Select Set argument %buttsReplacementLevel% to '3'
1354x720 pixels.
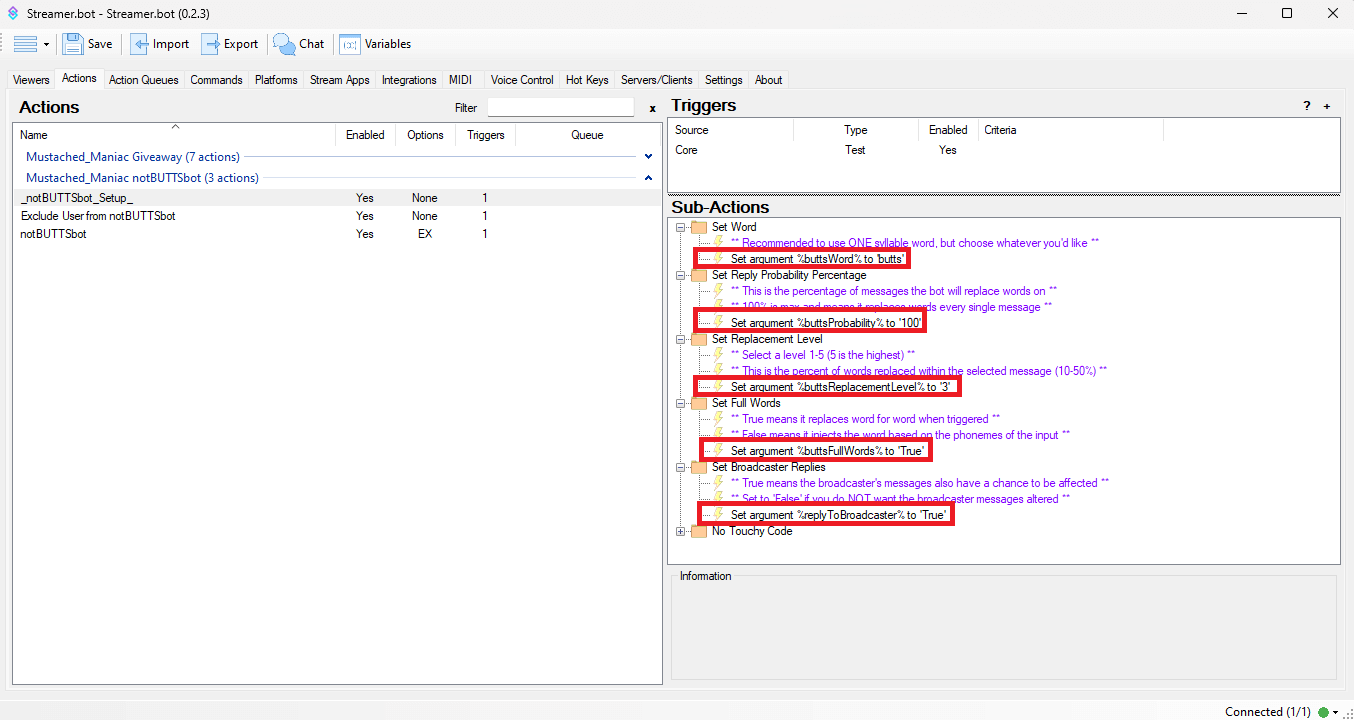point(839,387)
